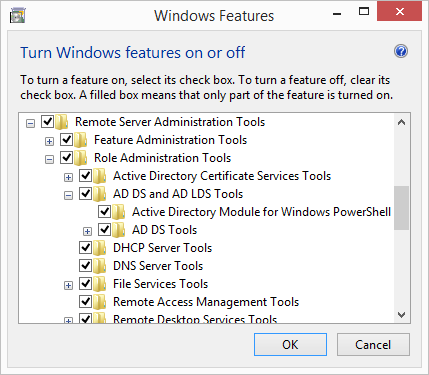
Task: Select the DHCP Server Tools label
Action: tap(162, 248)
